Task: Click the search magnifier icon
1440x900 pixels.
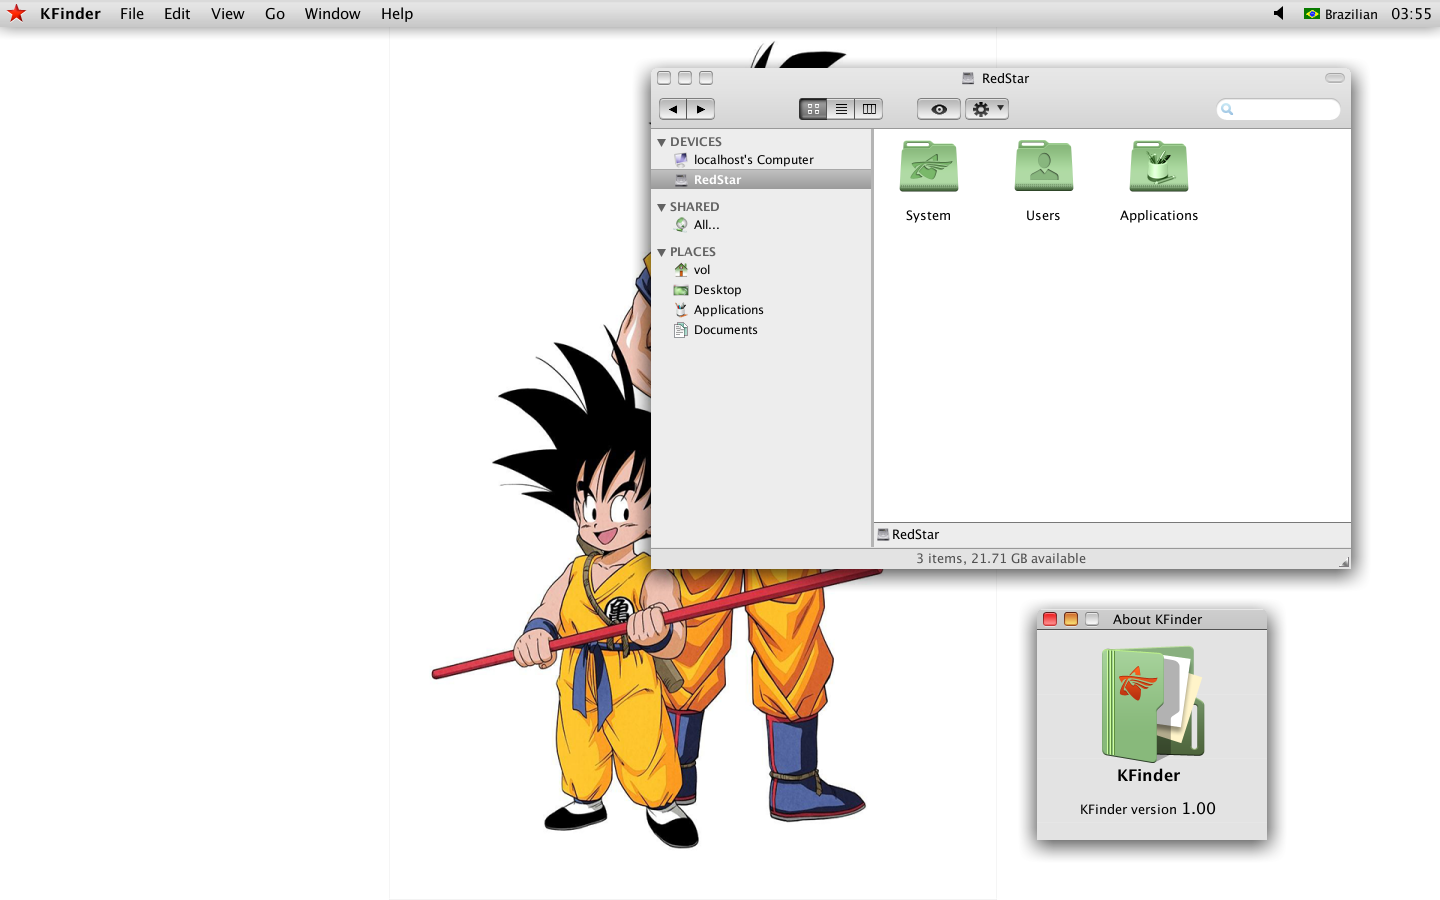Action: (1227, 109)
